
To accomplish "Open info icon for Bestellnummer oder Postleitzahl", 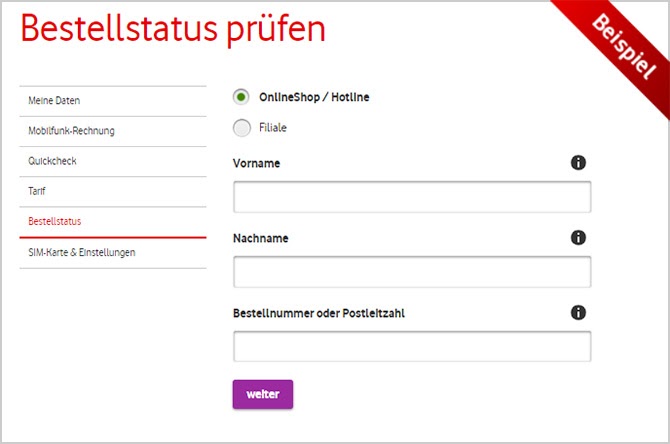I will tap(578, 313).
